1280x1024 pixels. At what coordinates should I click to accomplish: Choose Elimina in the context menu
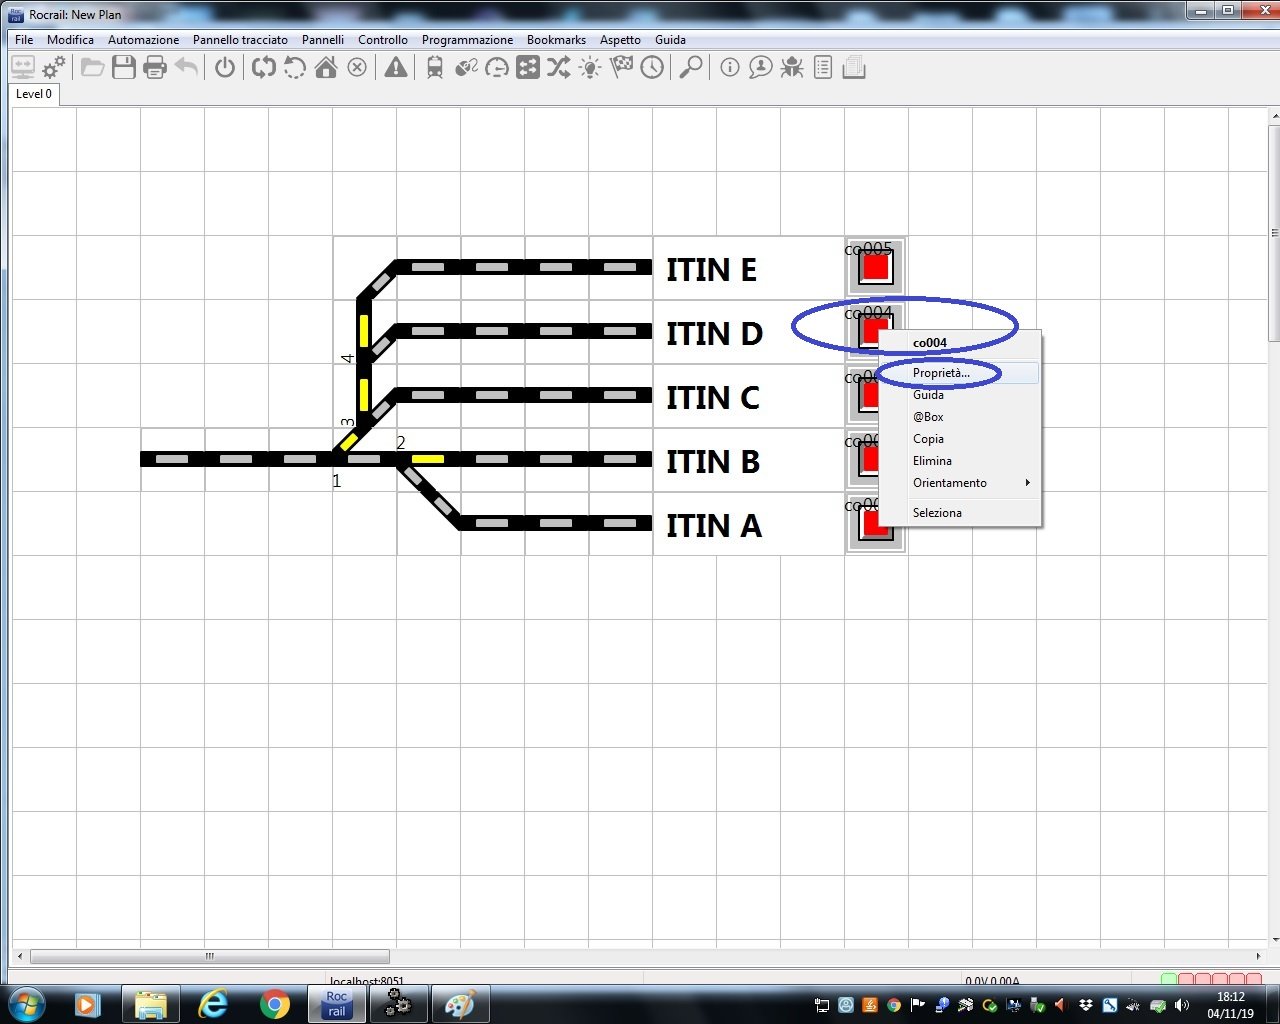(x=932, y=461)
